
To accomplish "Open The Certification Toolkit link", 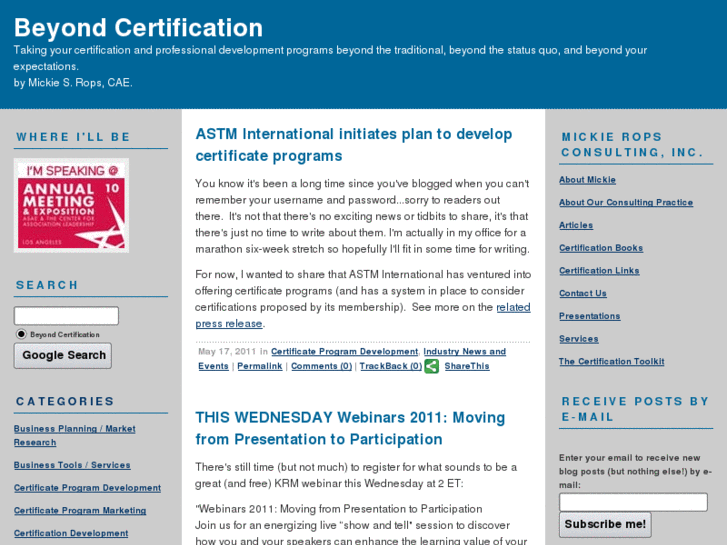I will [x=612, y=361].
